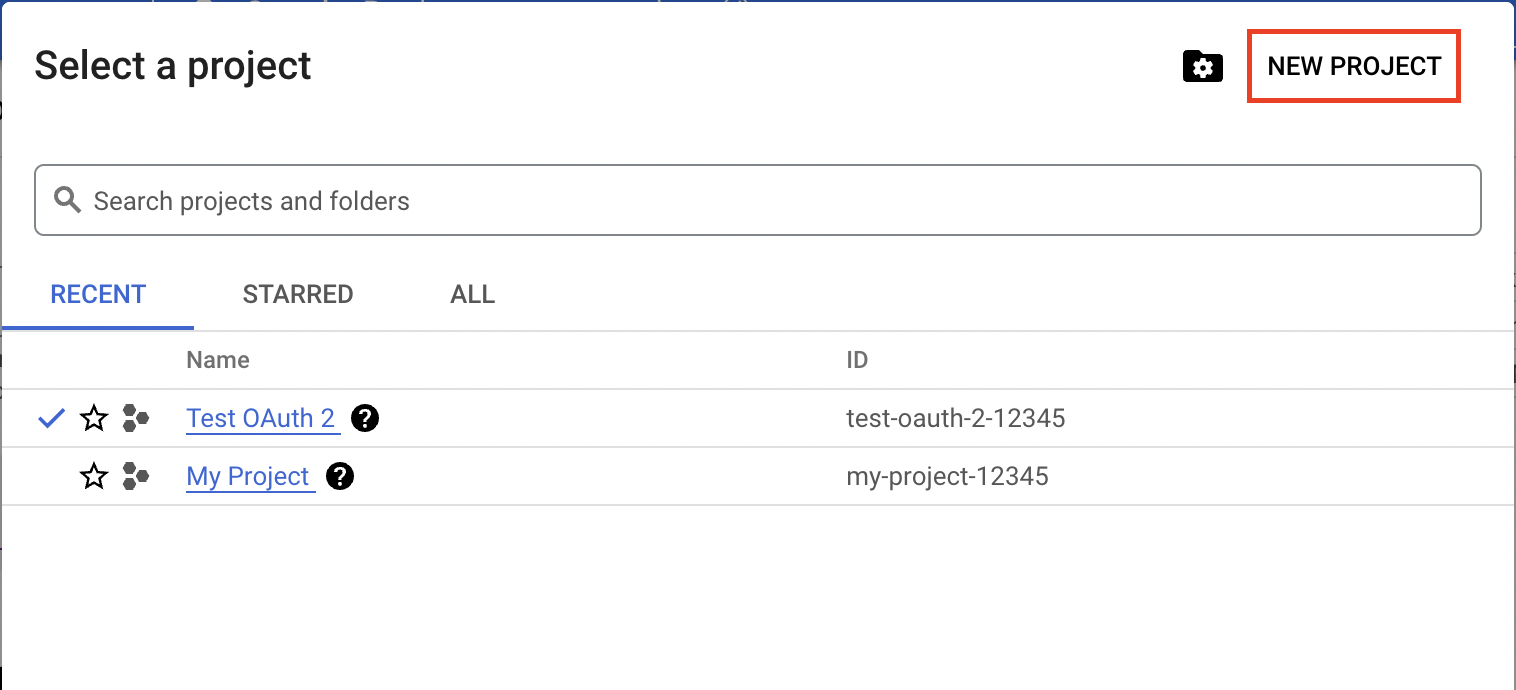The height and width of the screenshot is (690, 1516).
Task: Click the organization icon next to Test OAuth 2
Action: (136, 418)
